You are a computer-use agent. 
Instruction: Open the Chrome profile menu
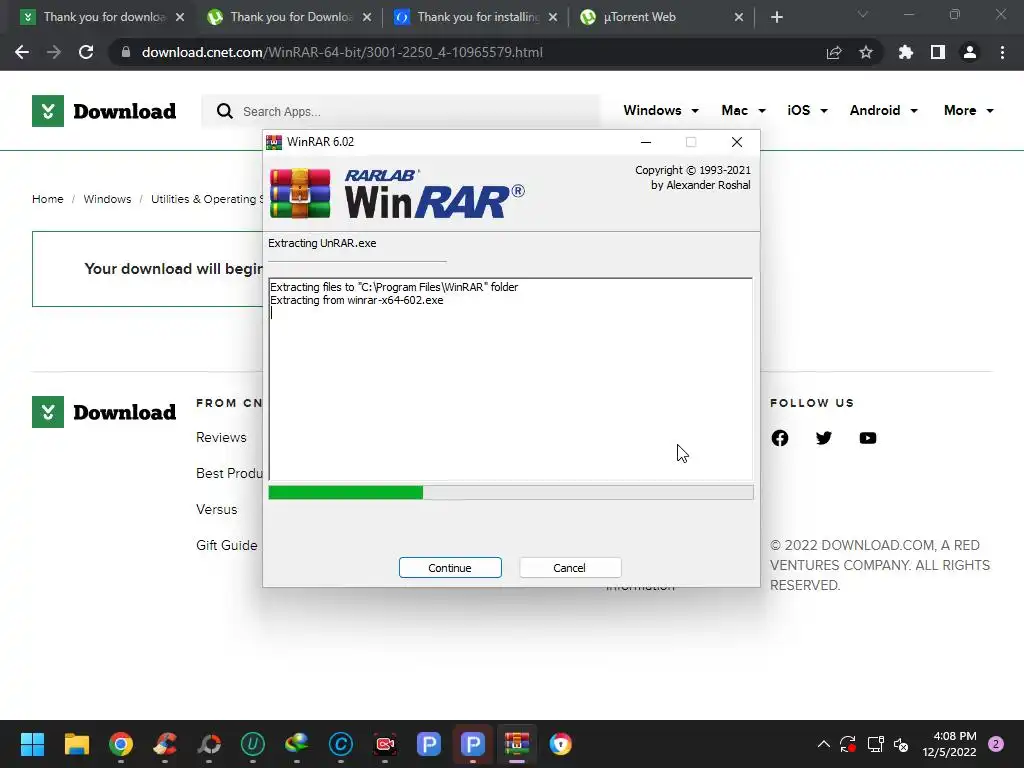(970, 52)
